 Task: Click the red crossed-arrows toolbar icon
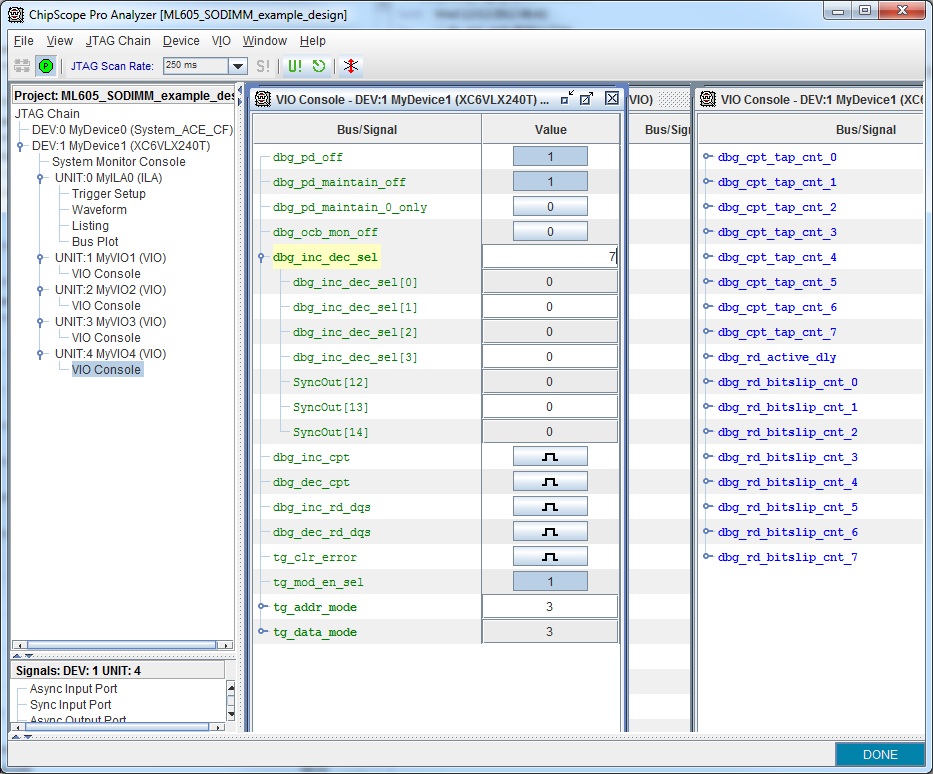click(350, 66)
